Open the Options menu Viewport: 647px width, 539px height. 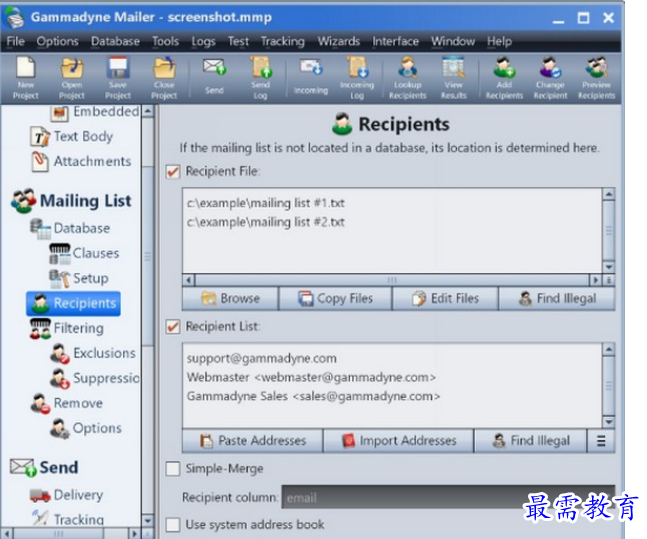click(x=57, y=41)
